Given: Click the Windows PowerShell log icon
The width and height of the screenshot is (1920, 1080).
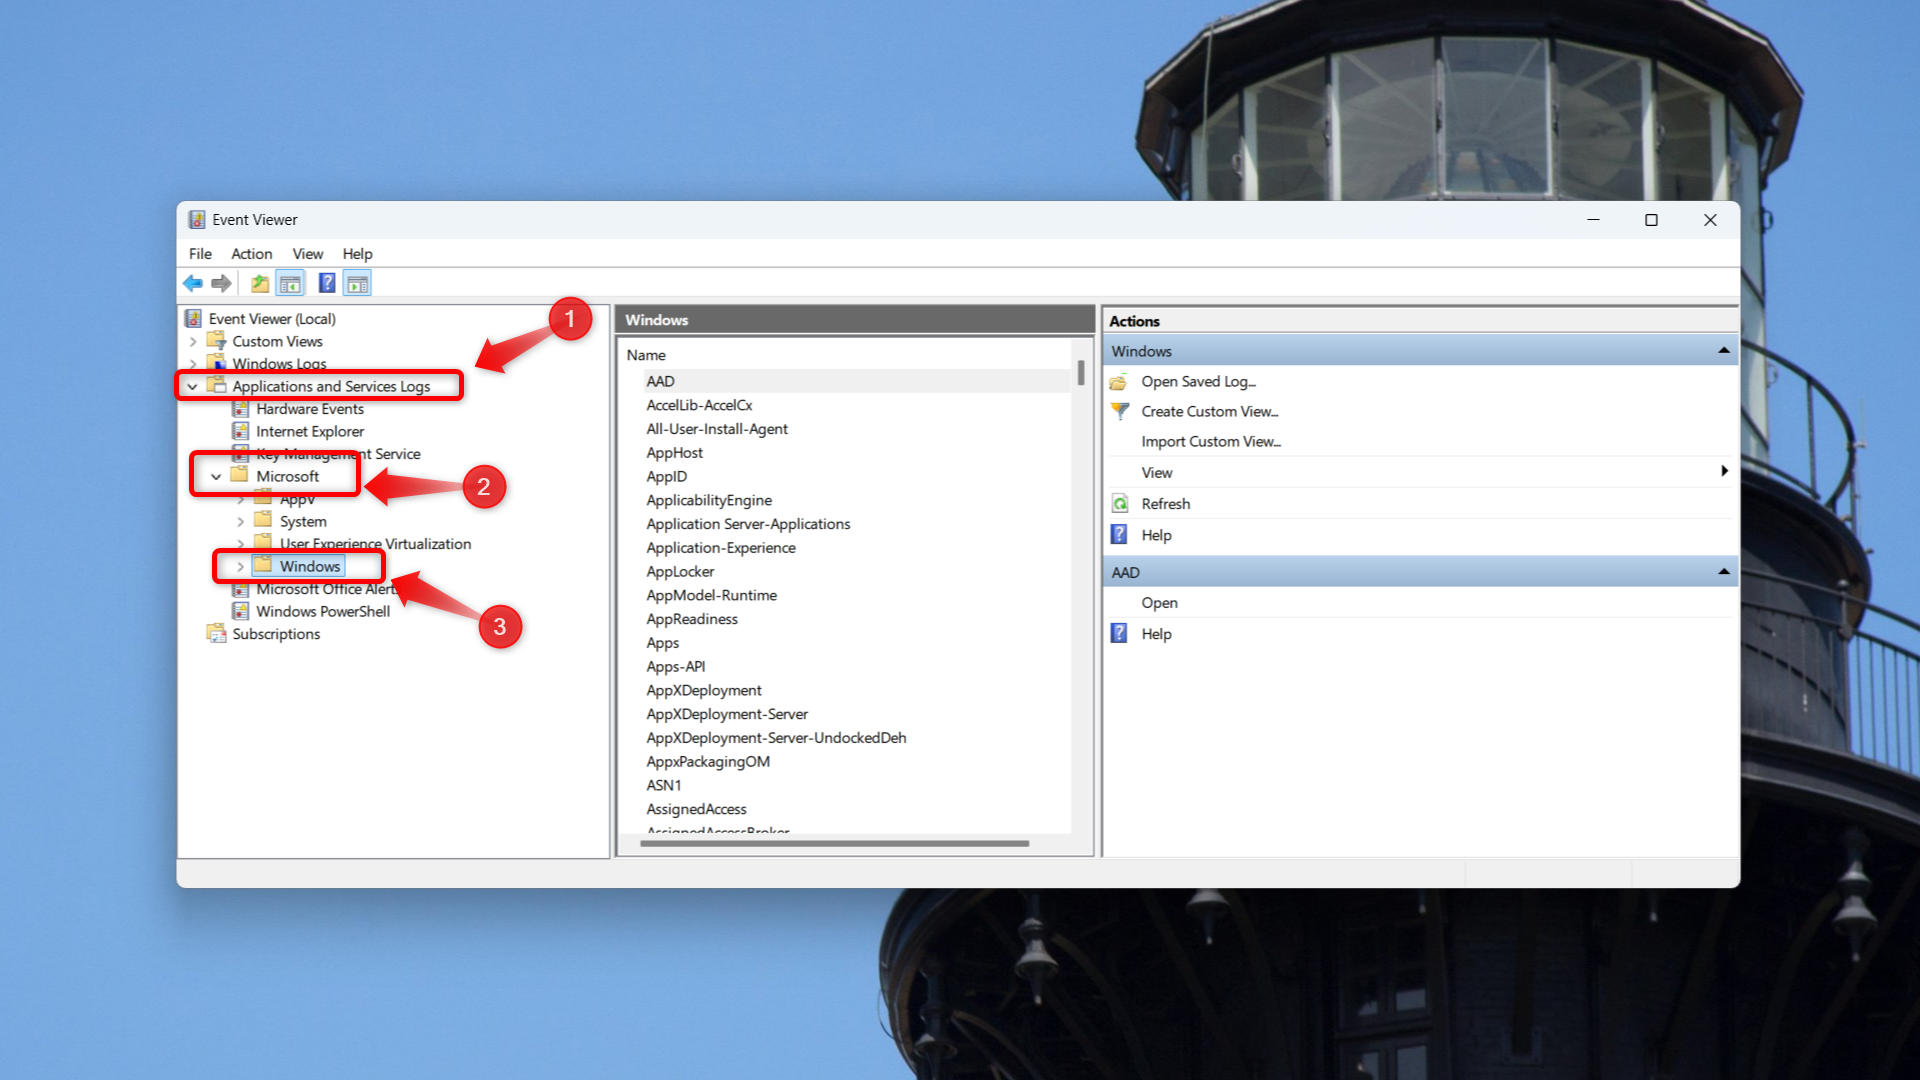Looking at the screenshot, I should pos(240,611).
